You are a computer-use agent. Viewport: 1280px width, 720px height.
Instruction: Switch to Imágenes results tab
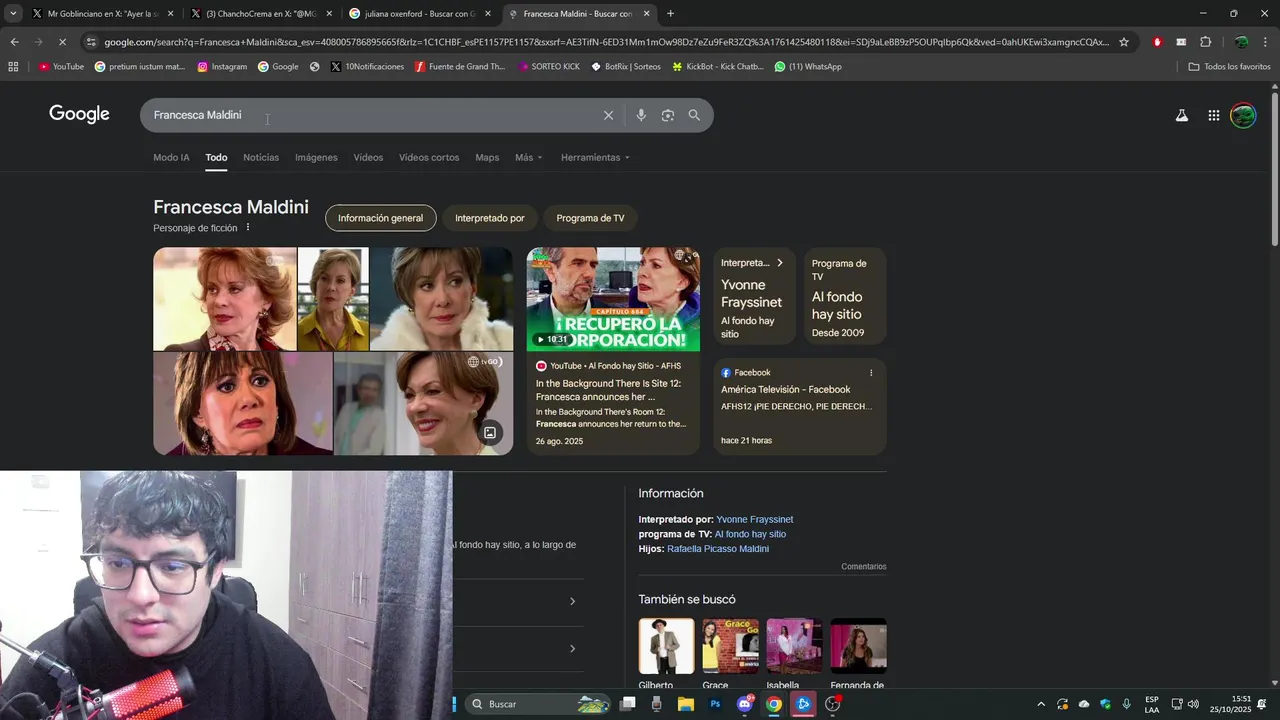(x=316, y=158)
